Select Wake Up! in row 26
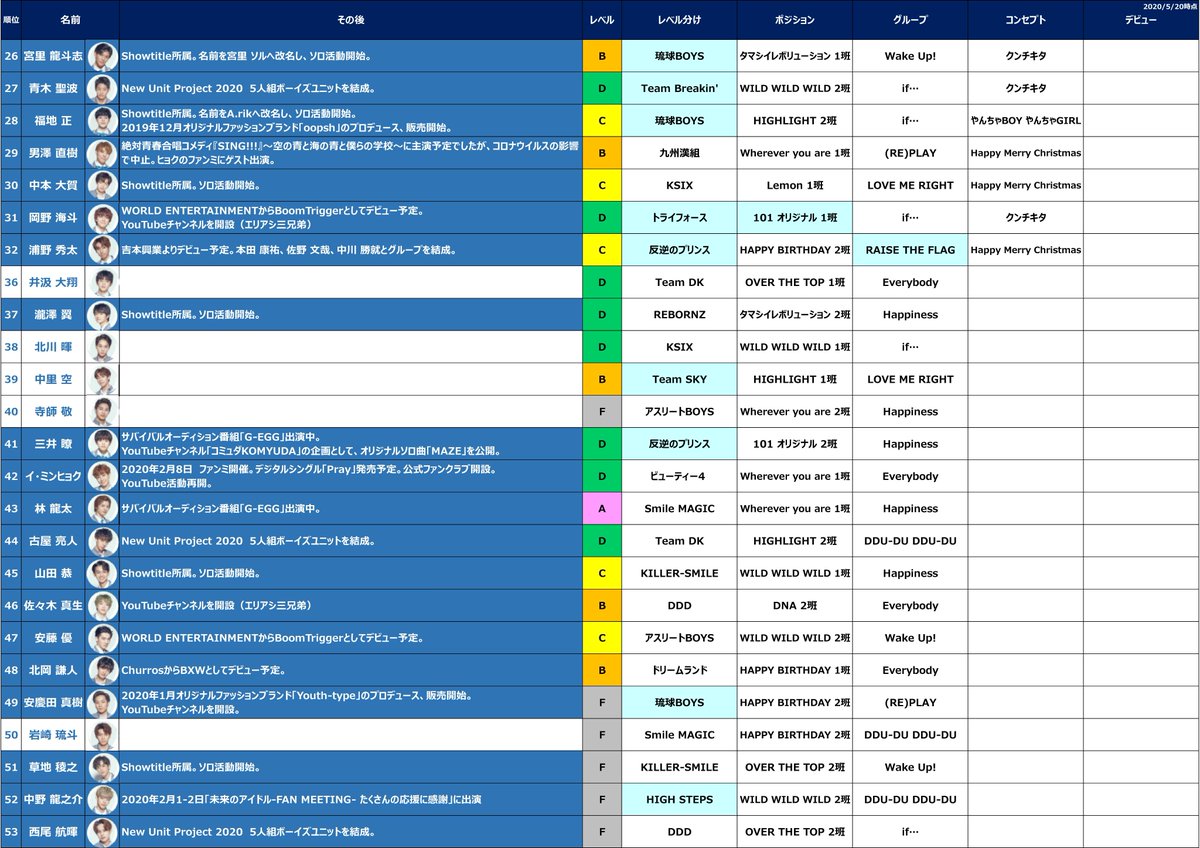The height and width of the screenshot is (848, 1200). tap(910, 56)
